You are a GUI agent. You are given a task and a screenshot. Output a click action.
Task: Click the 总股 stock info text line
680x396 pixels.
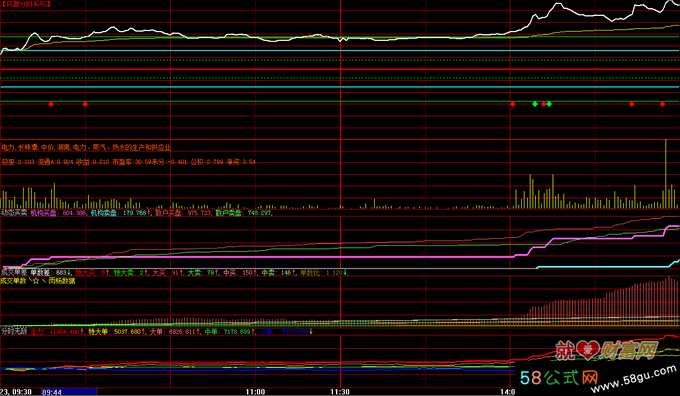pos(128,162)
